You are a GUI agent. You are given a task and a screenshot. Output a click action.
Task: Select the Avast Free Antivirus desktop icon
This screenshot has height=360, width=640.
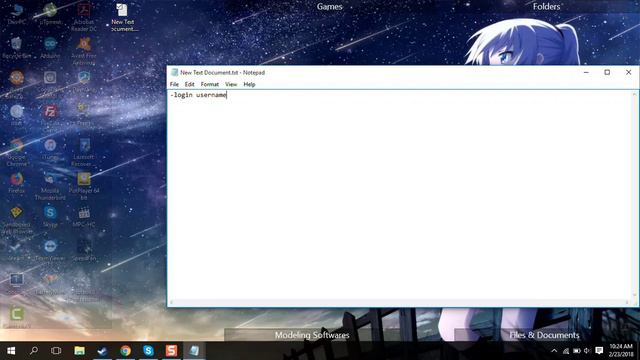[84, 51]
